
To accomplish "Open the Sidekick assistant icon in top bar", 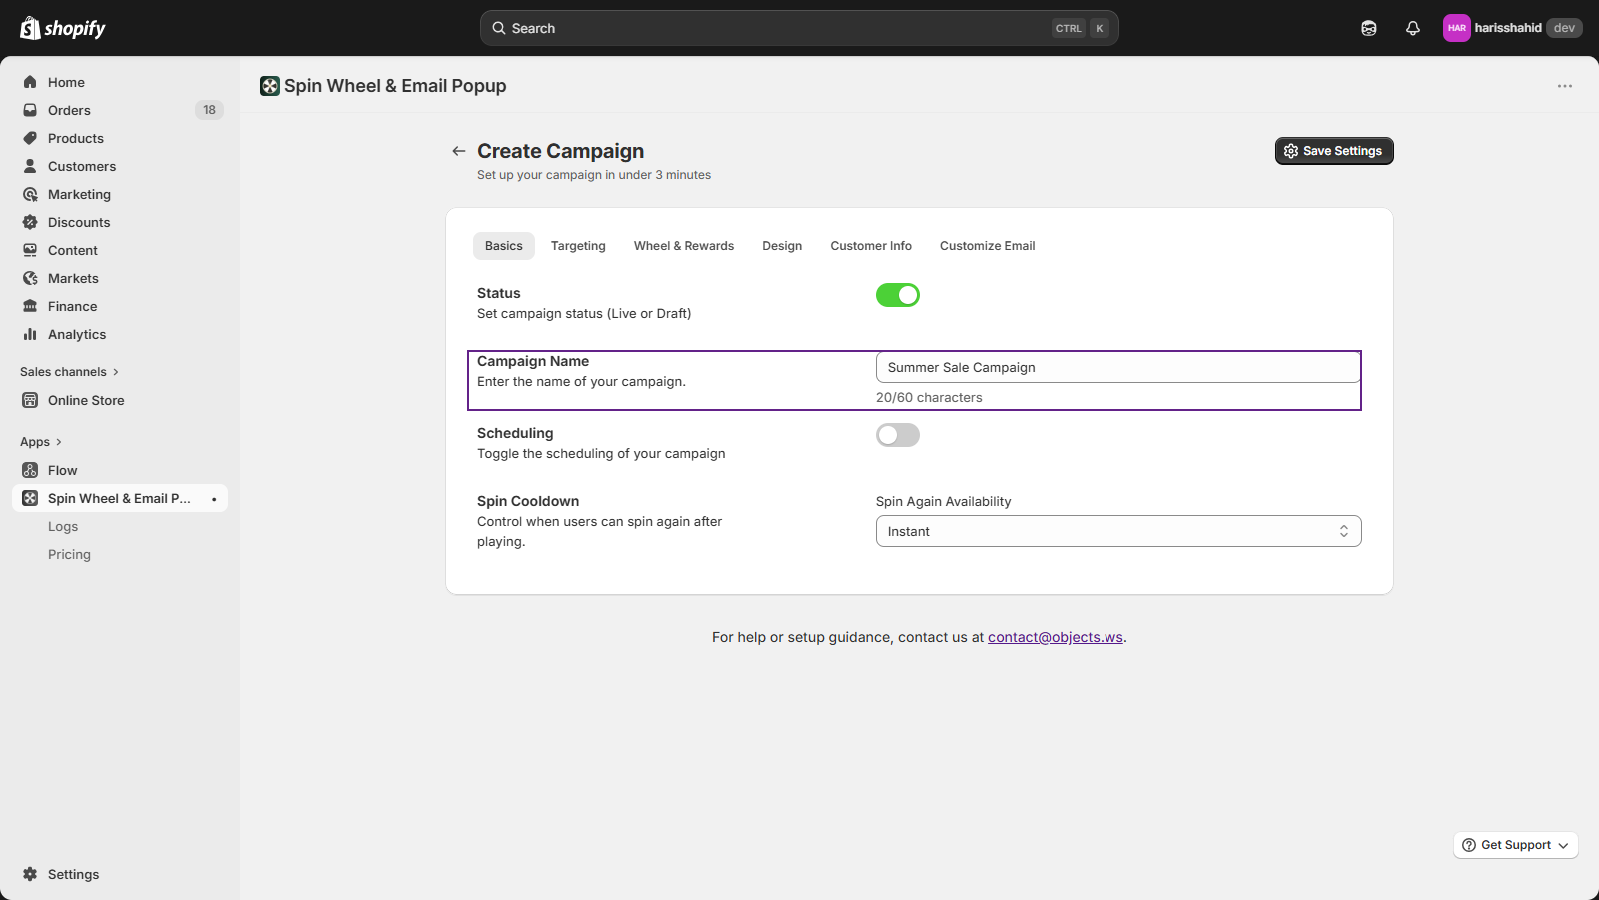I will 1369,28.
